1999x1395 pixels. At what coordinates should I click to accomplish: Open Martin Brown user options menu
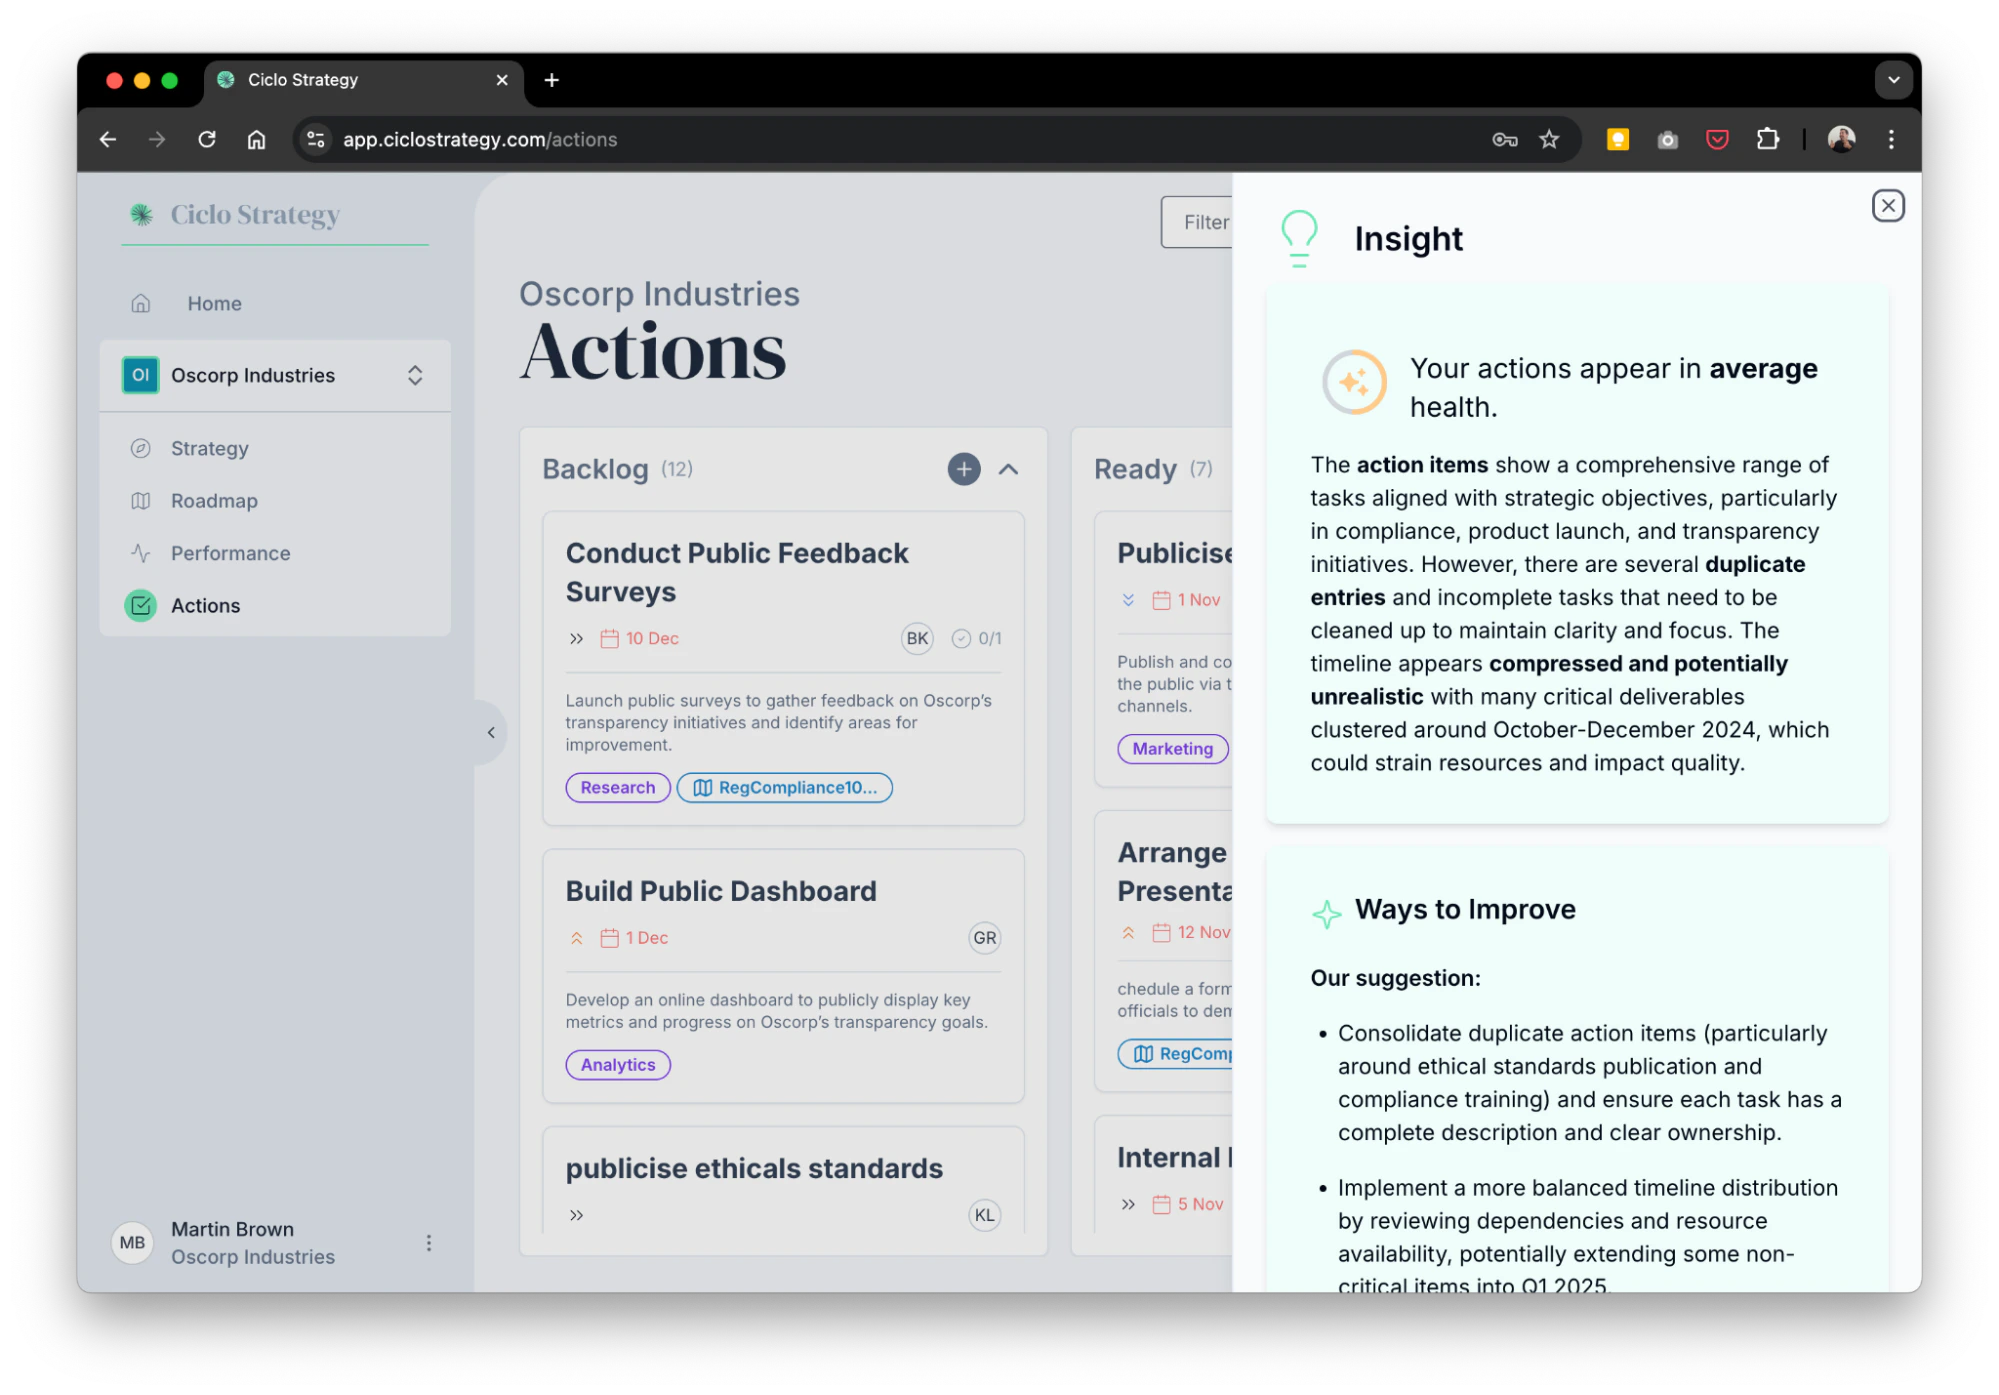[x=429, y=1243]
